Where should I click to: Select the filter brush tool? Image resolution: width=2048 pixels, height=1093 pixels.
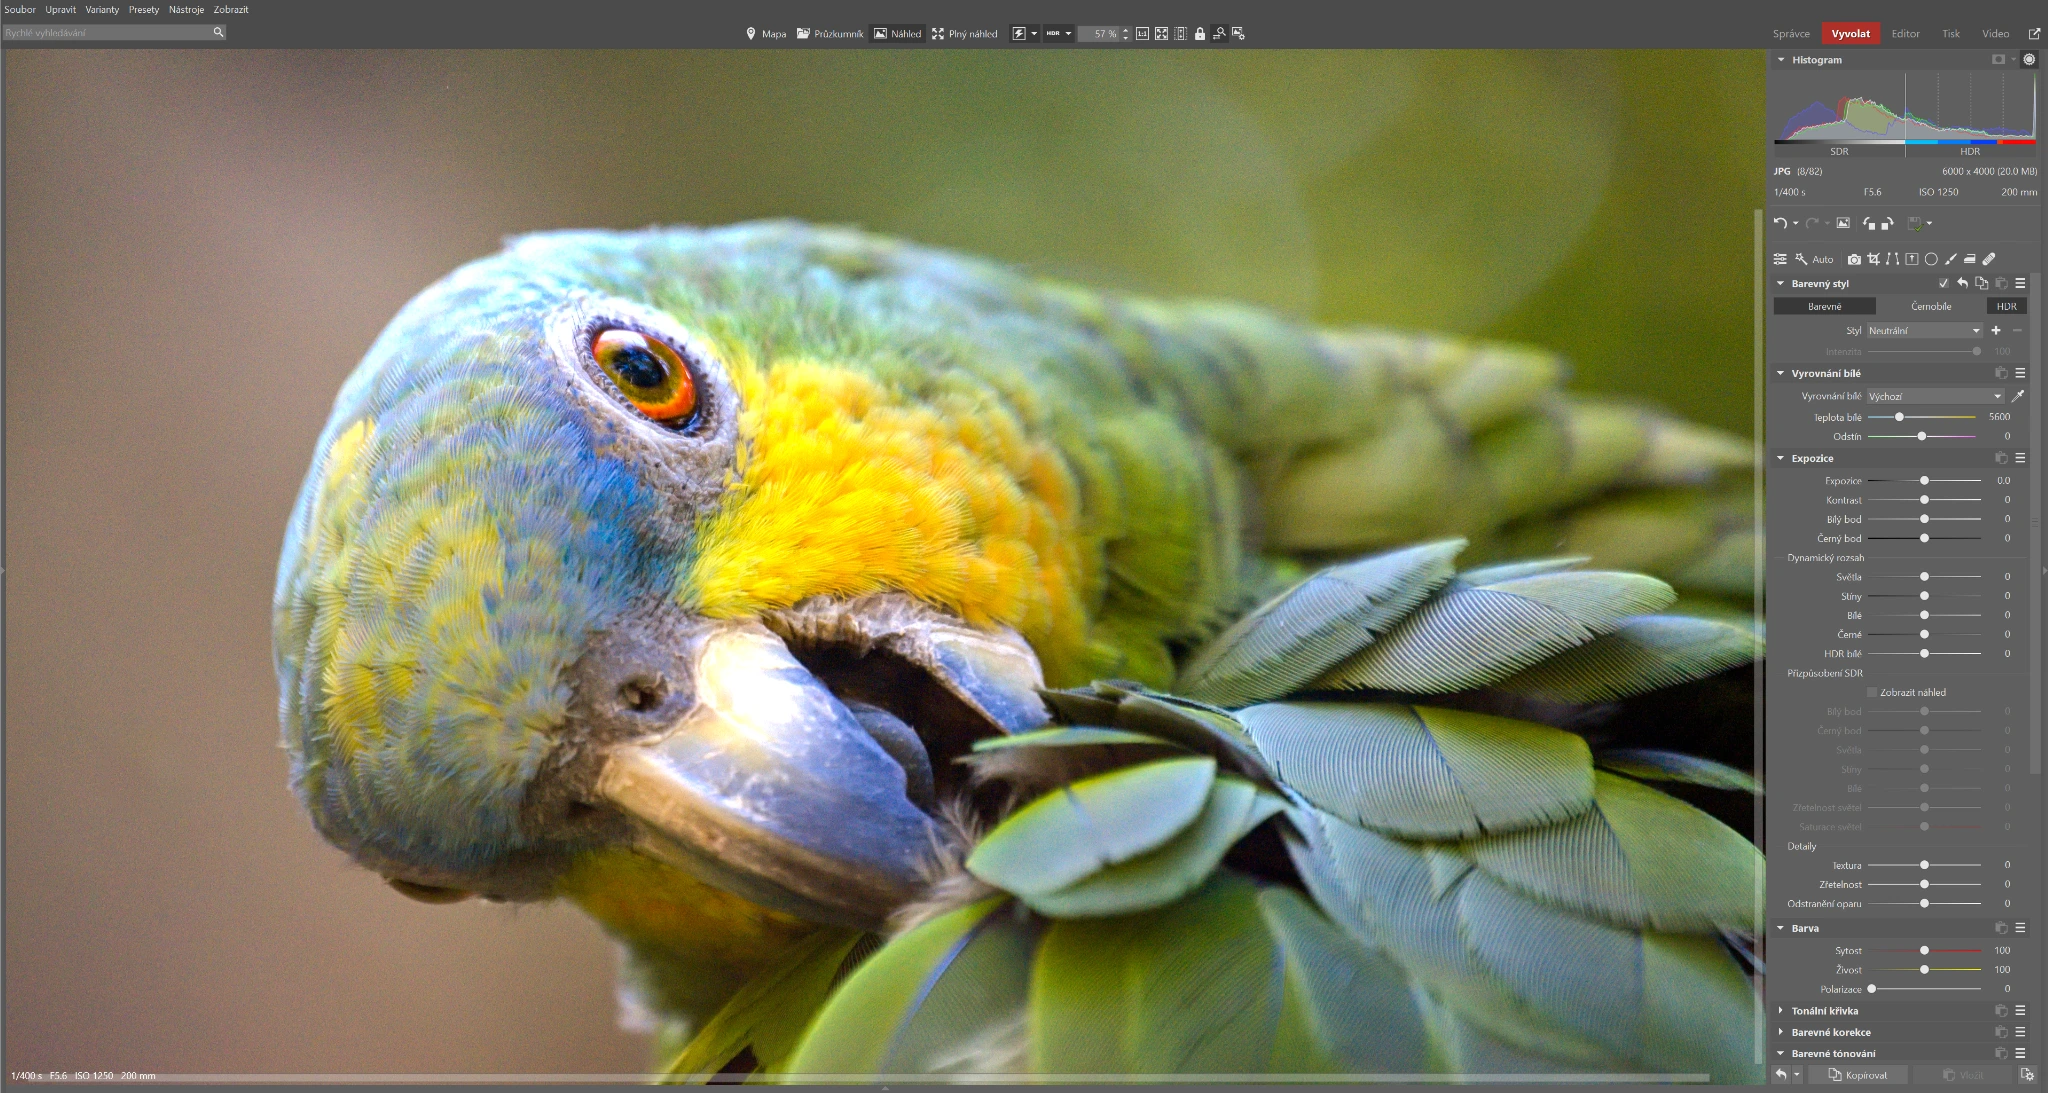coord(1950,259)
